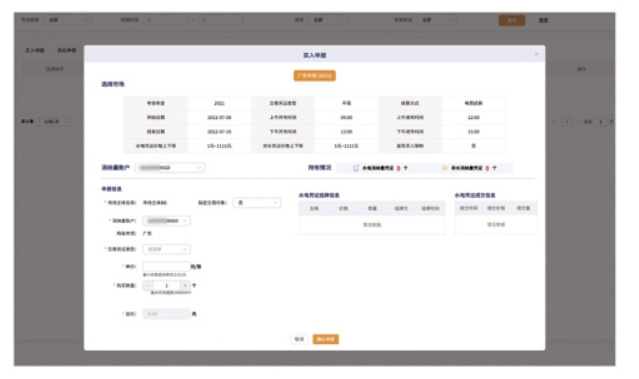Click the greyed total price field

[x=166, y=314]
